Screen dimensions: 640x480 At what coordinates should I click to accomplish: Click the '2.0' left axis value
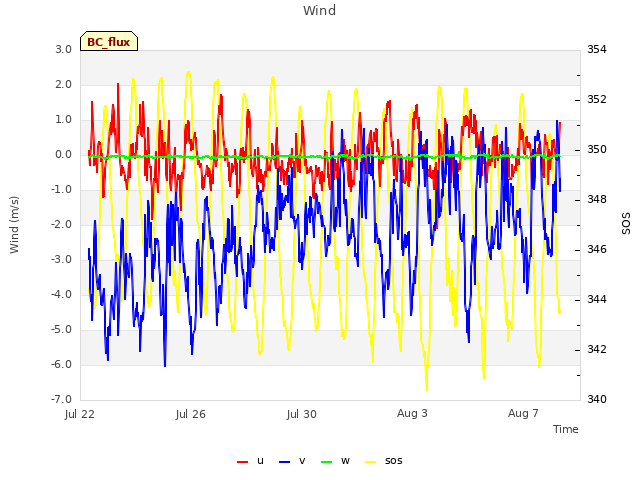64,84
